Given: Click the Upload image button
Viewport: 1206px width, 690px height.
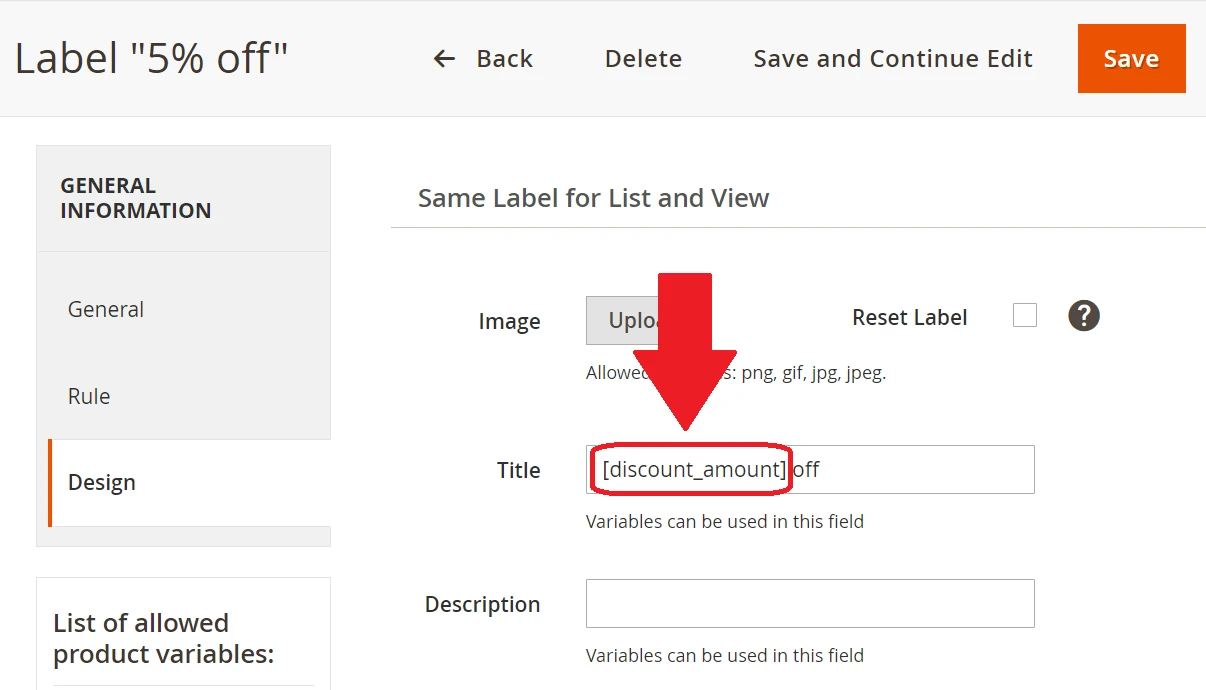Looking at the screenshot, I should click(610, 321).
